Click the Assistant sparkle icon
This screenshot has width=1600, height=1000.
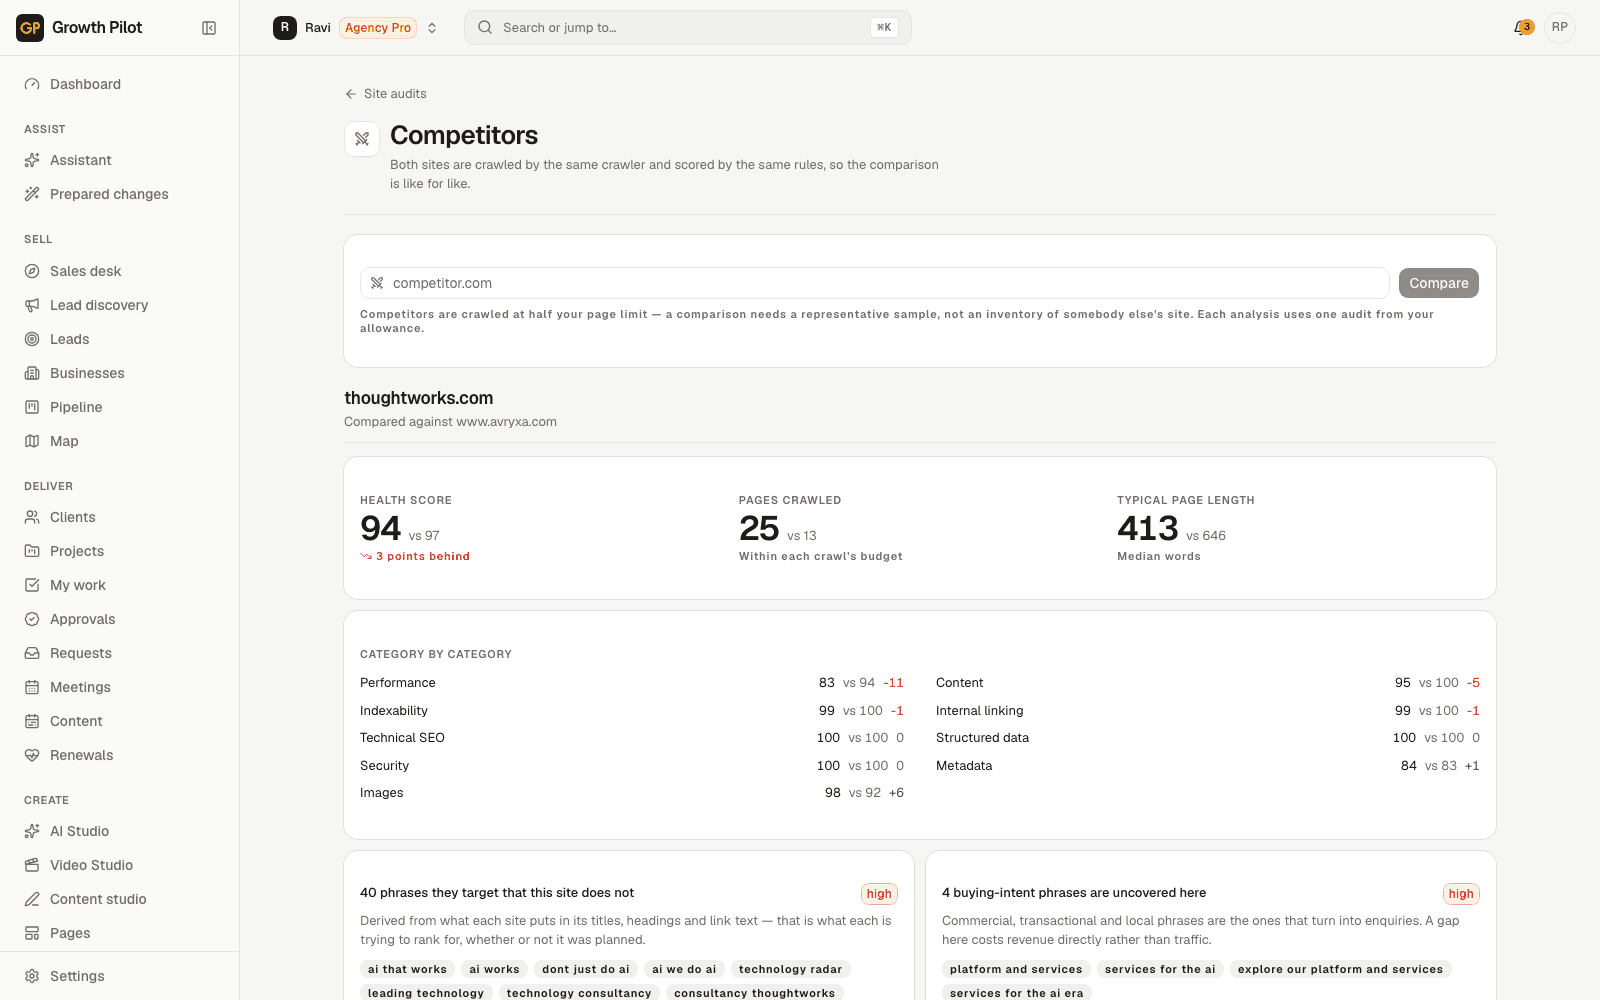32,160
